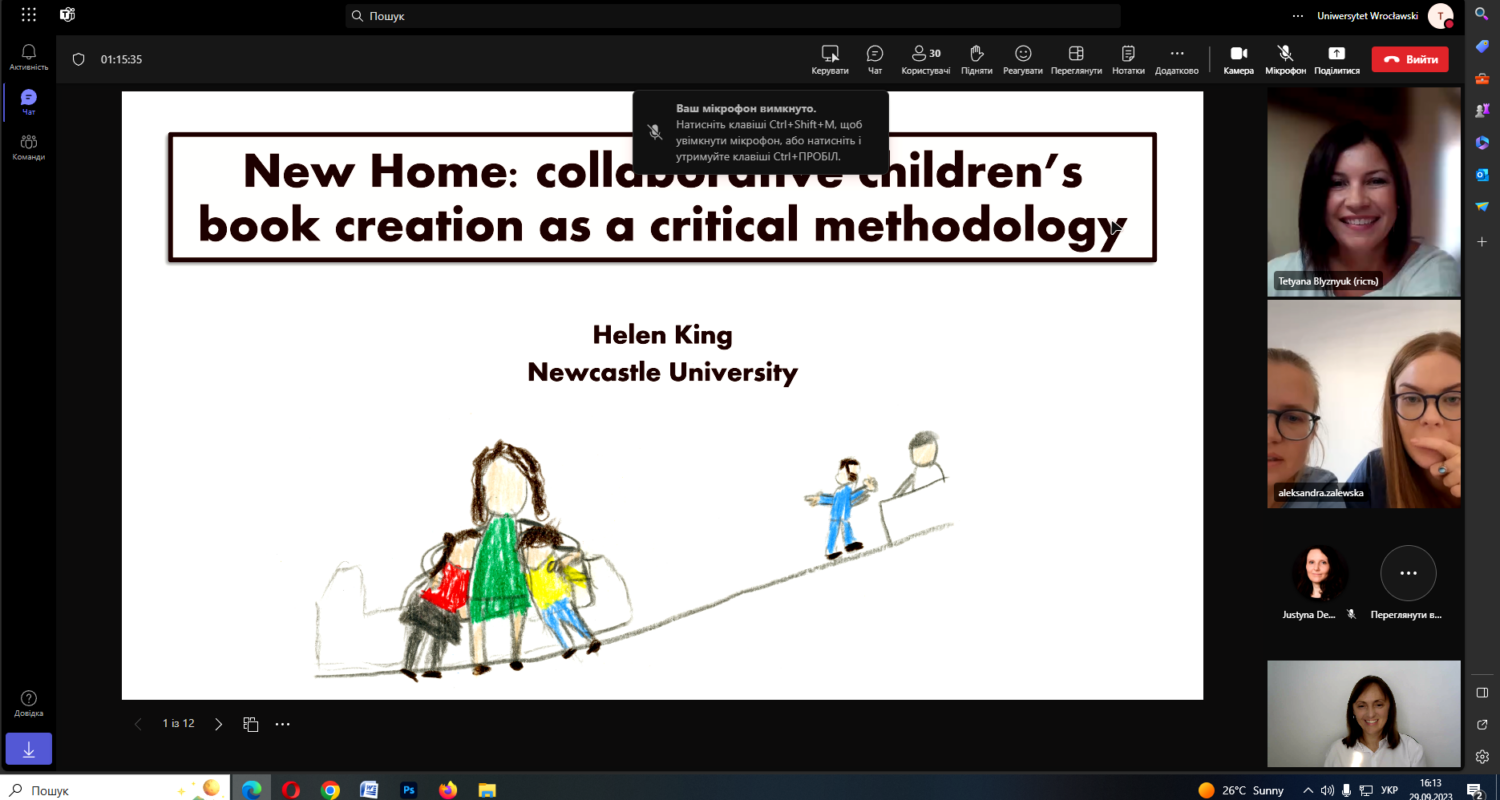Click the Керувати take control icon
Viewport: 1500px width, 800px height.
pyautogui.click(x=829, y=59)
